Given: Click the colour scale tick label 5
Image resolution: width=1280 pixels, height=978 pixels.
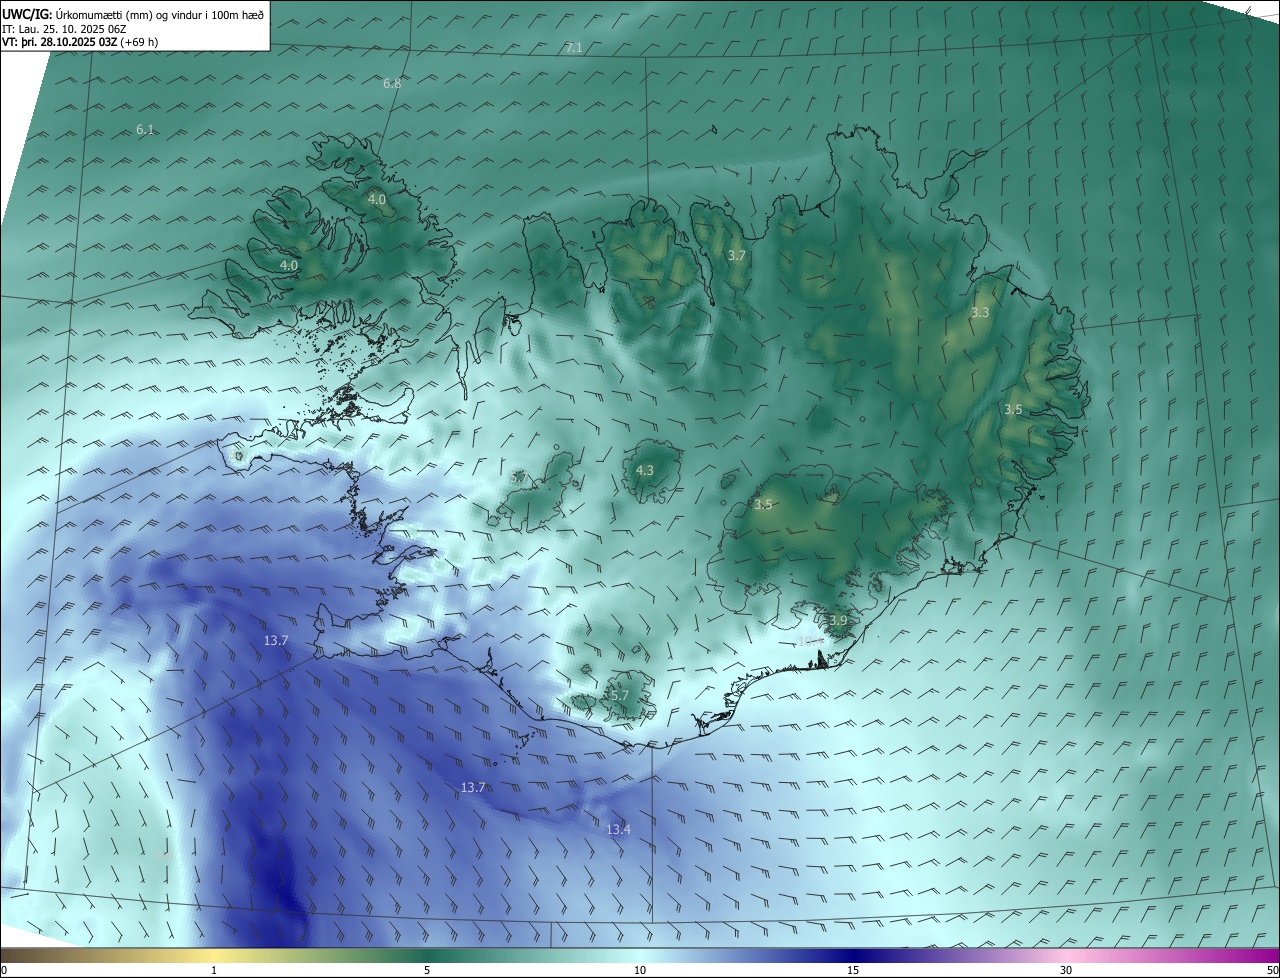Looking at the screenshot, I should pos(427,971).
